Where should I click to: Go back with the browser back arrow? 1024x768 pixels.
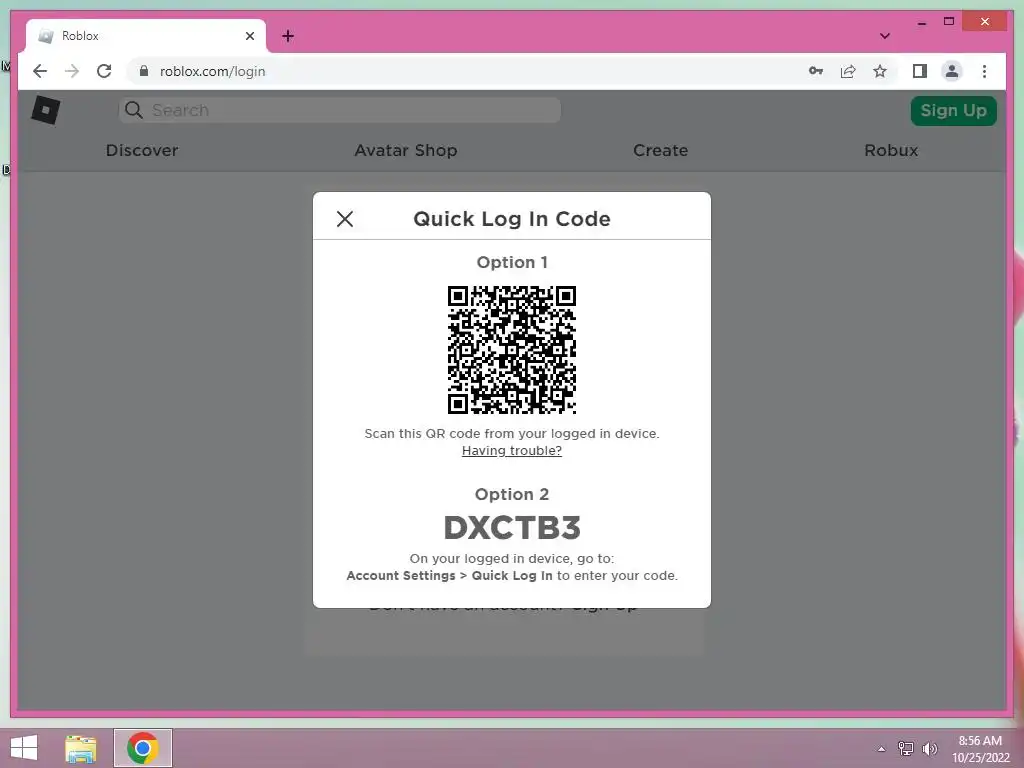tap(40, 71)
